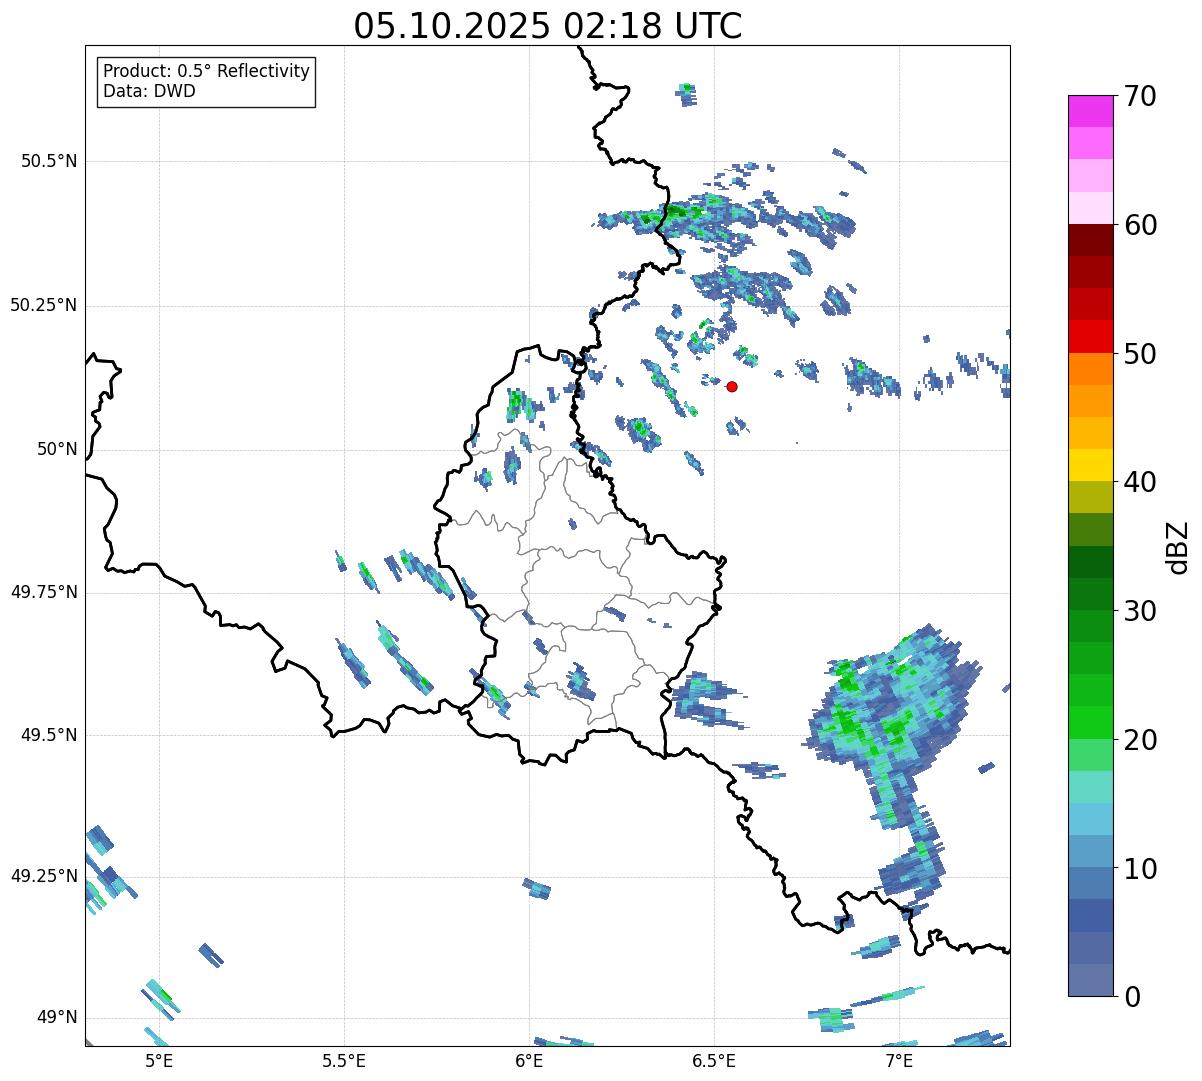Viewport: 1202px width, 1081px height.
Task: Click the colorbar value 70
Action: point(1141,96)
